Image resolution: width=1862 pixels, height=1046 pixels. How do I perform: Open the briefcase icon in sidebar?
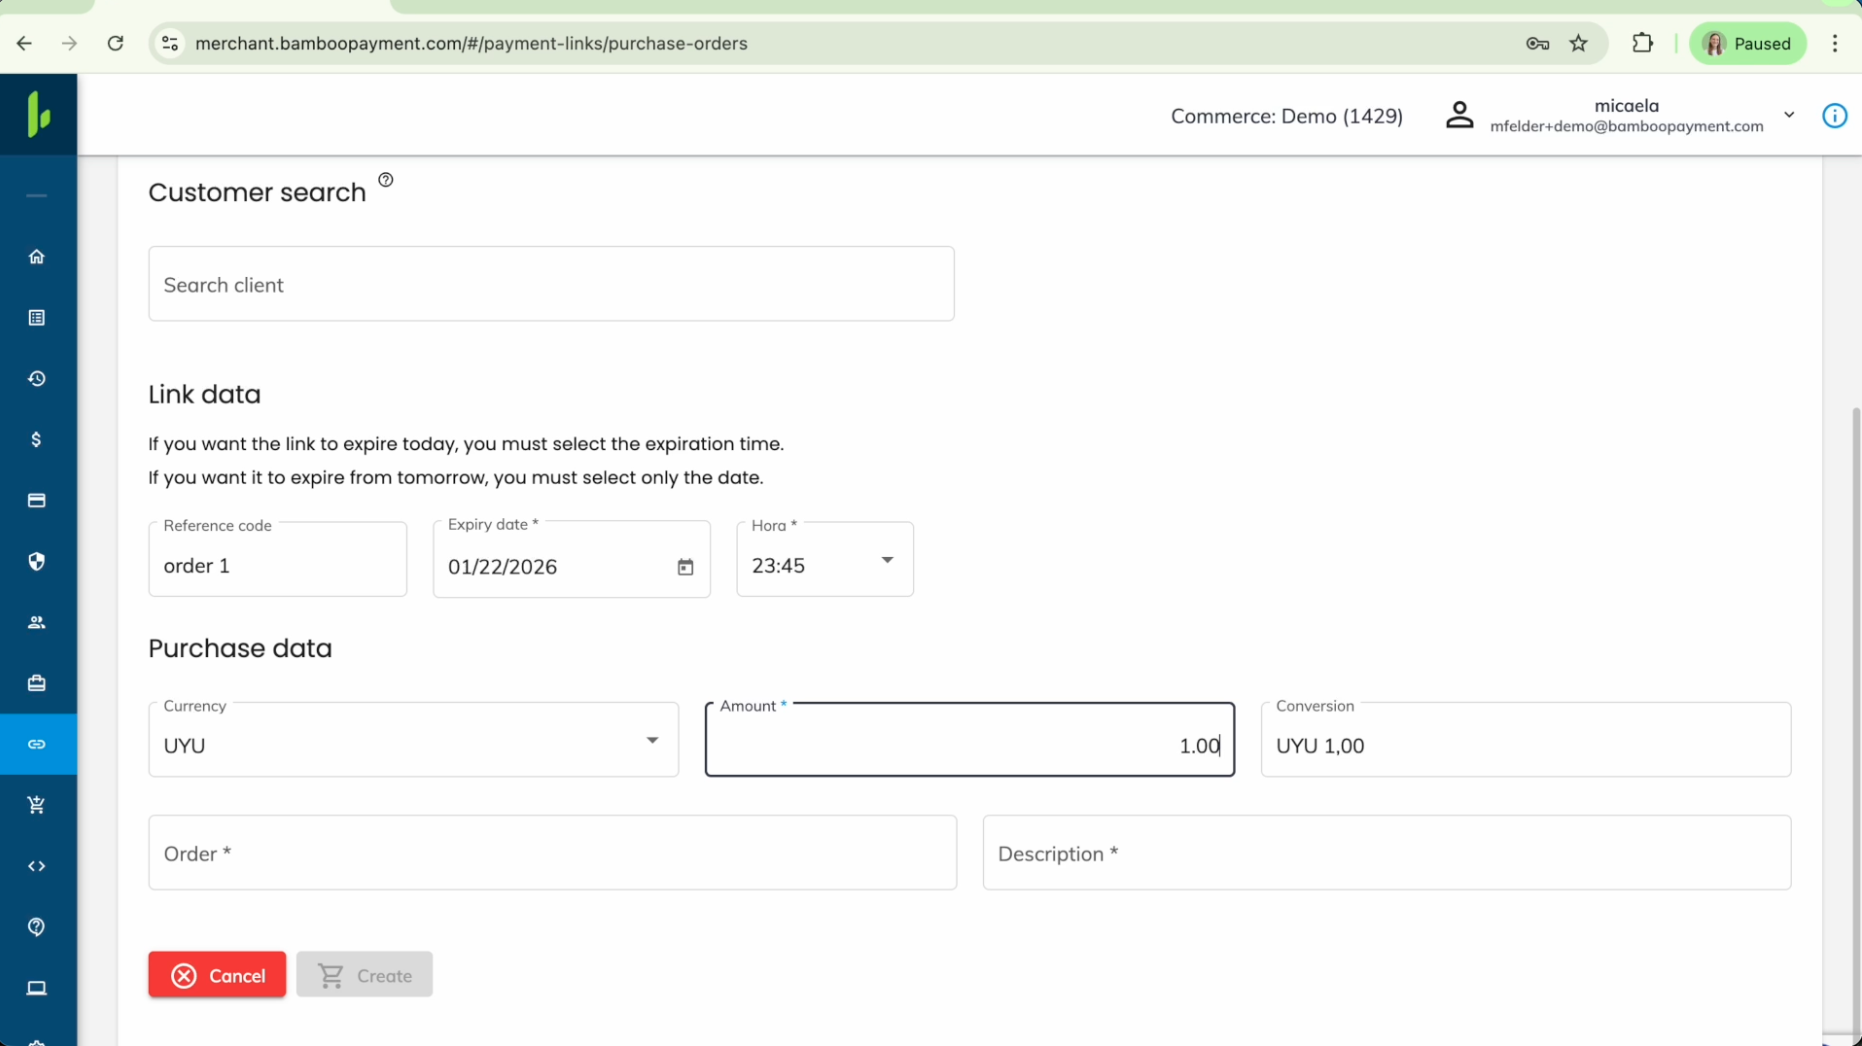pyautogui.click(x=37, y=684)
